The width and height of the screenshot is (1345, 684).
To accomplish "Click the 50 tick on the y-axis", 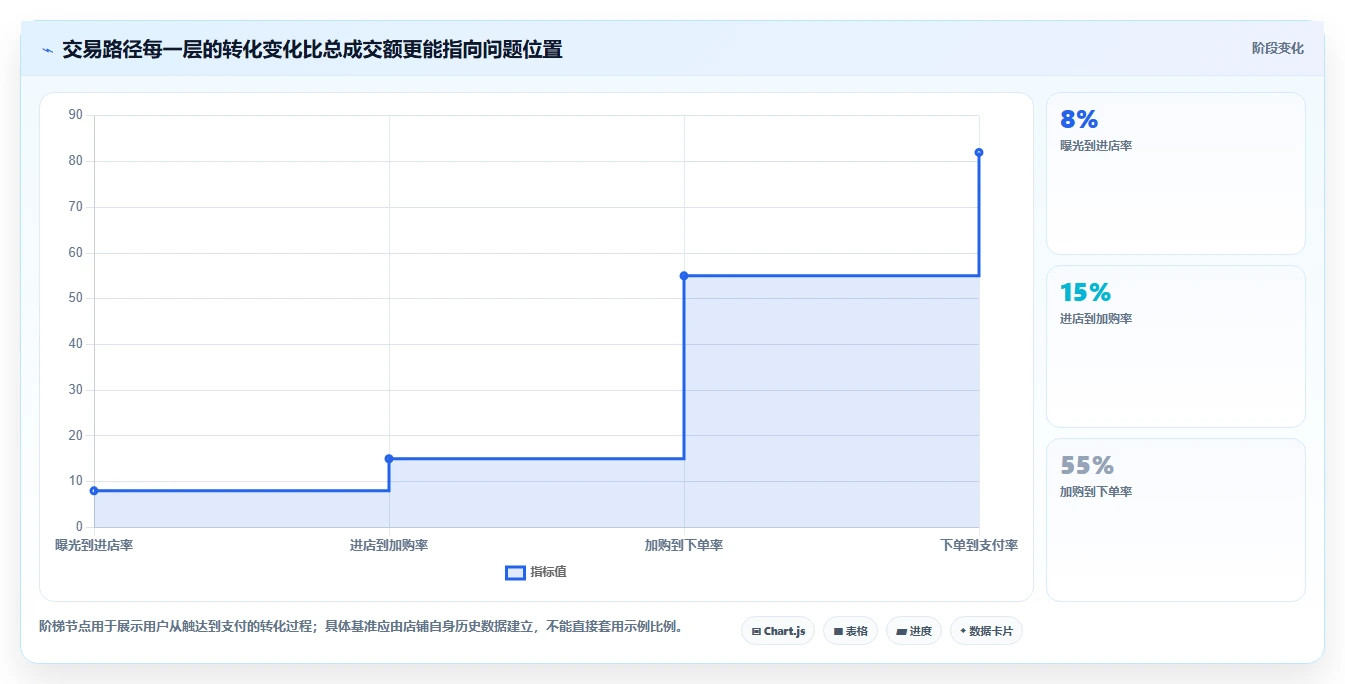I will click(76, 298).
